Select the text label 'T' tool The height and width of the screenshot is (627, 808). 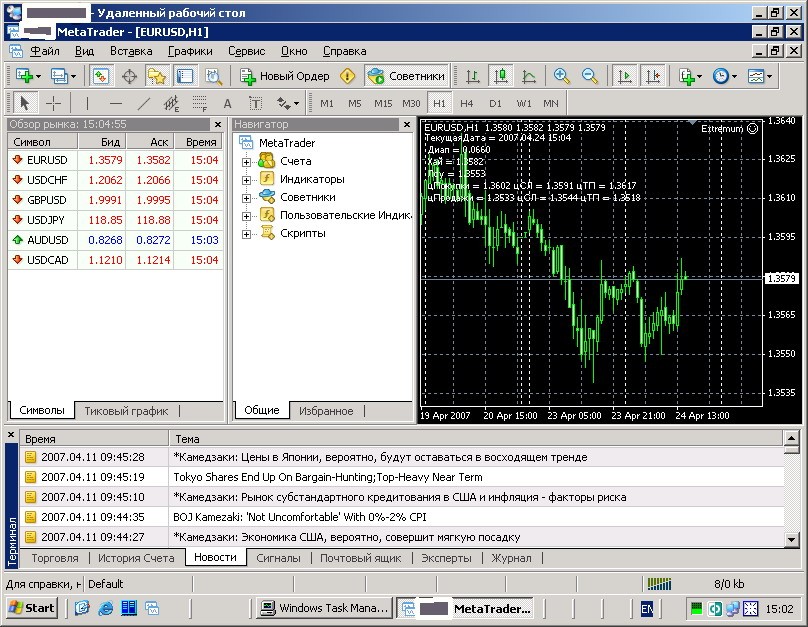point(256,104)
